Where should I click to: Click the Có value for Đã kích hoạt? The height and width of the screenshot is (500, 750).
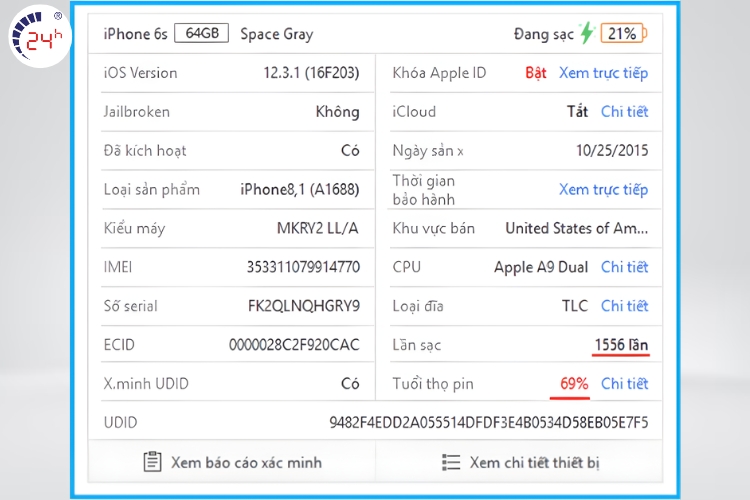pyautogui.click(x=350, y=151)
